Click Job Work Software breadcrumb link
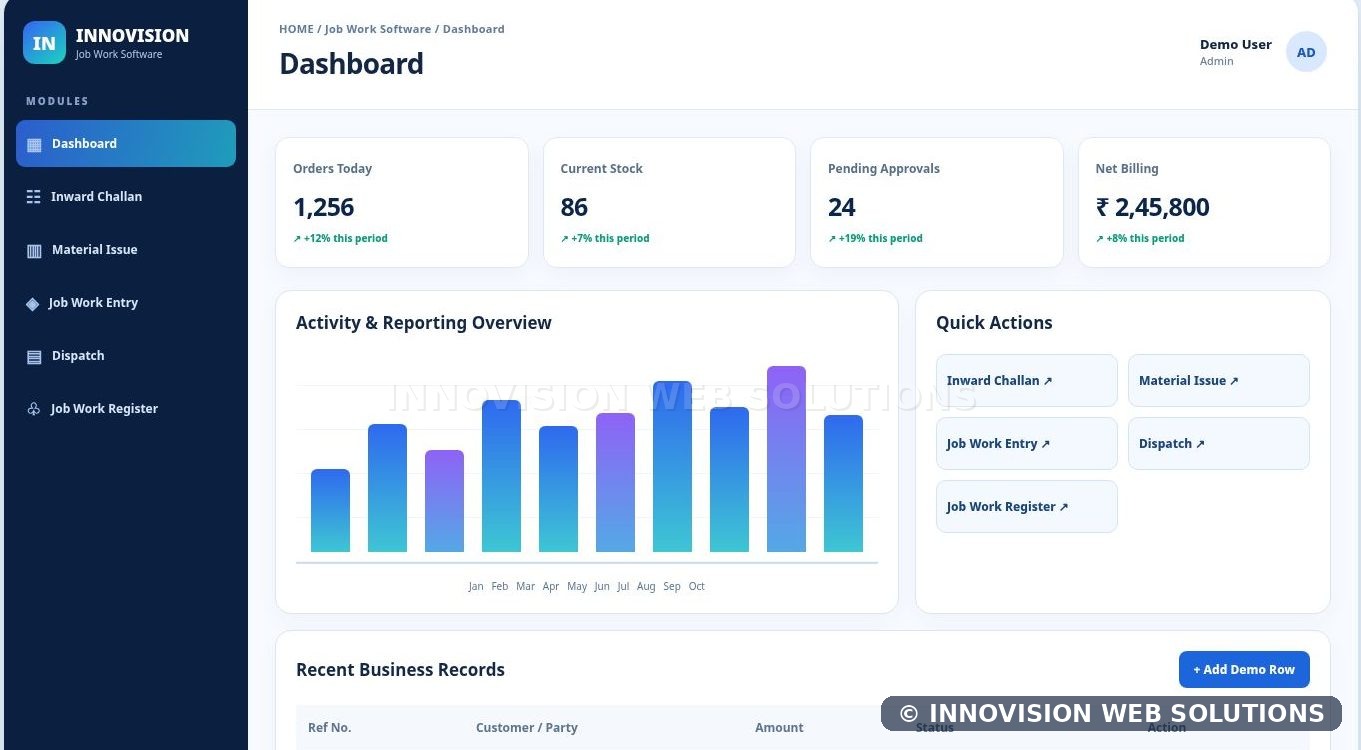Viewport: 1361px width, 750px height. tap(378, 29)
